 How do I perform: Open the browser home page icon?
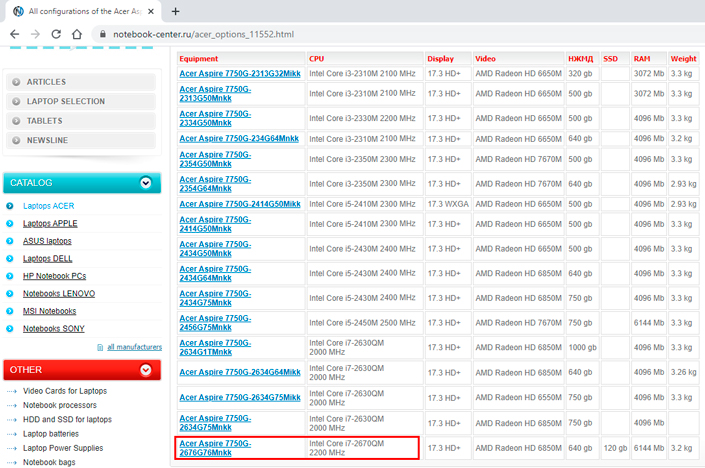[x=77, y=34]
